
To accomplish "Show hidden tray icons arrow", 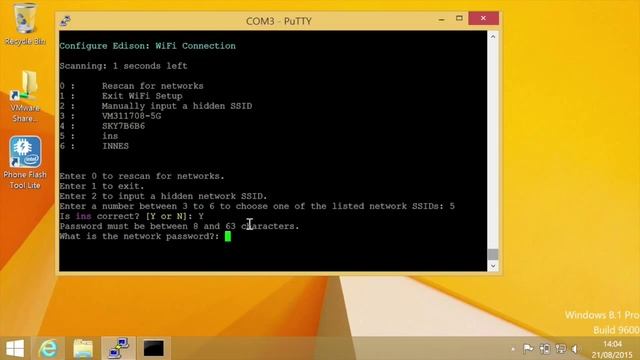I will coord(513,349).
